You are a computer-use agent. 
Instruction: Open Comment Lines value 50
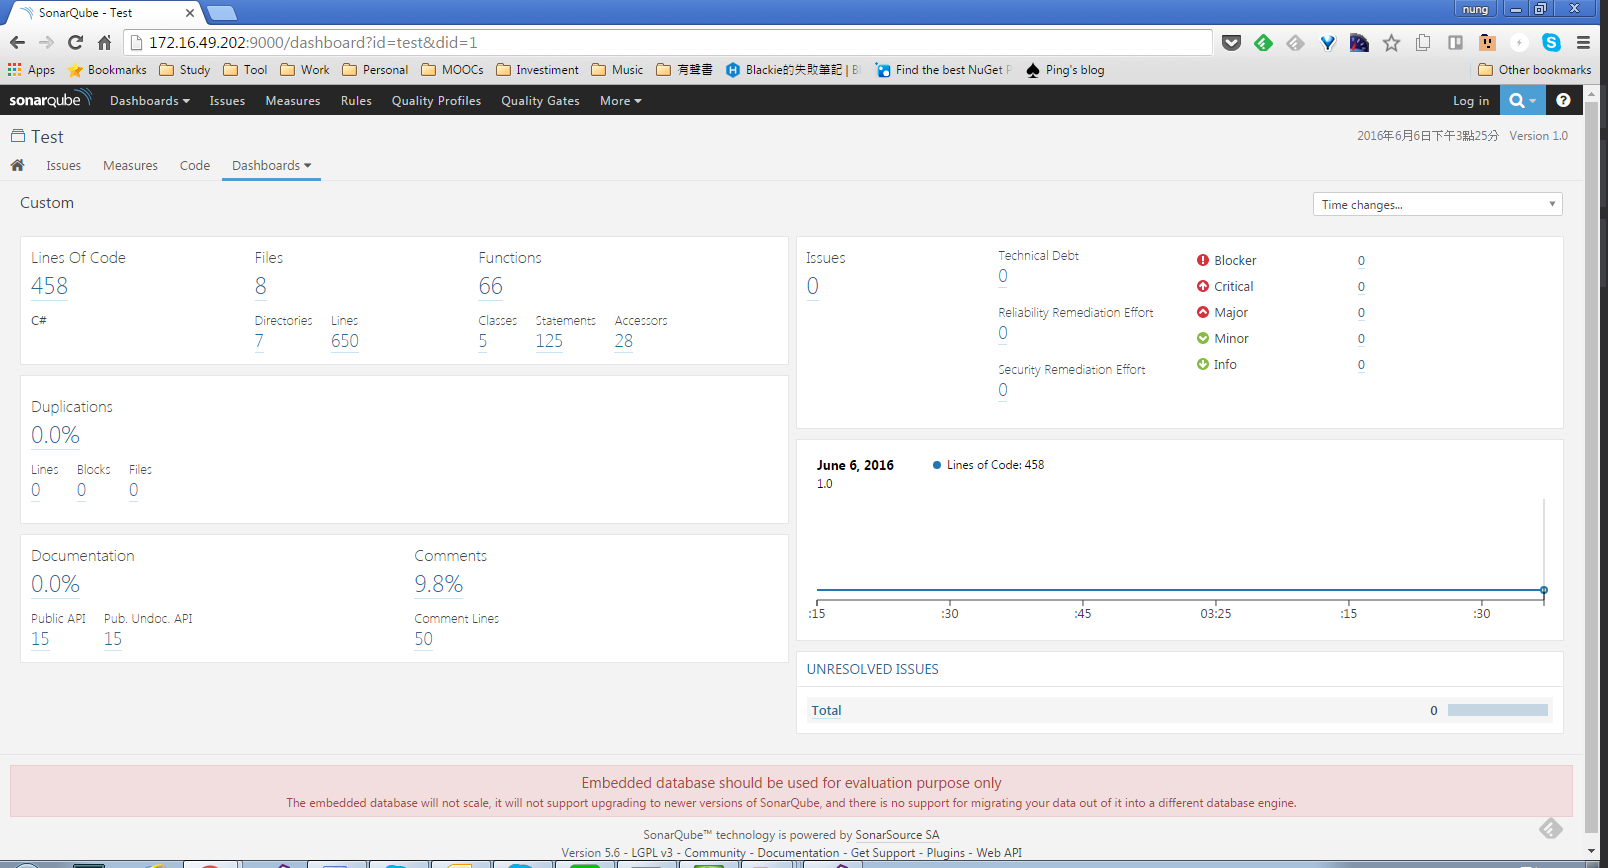[x=424, y=639]
